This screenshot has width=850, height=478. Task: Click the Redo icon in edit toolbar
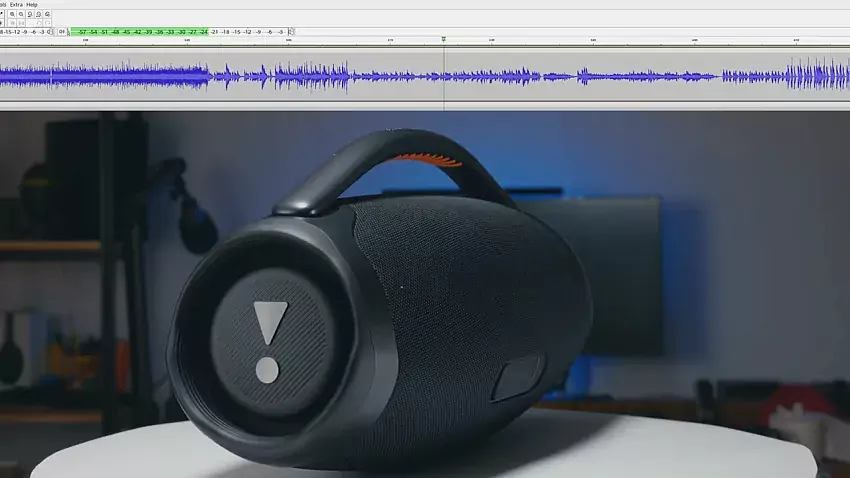point(47,23)
